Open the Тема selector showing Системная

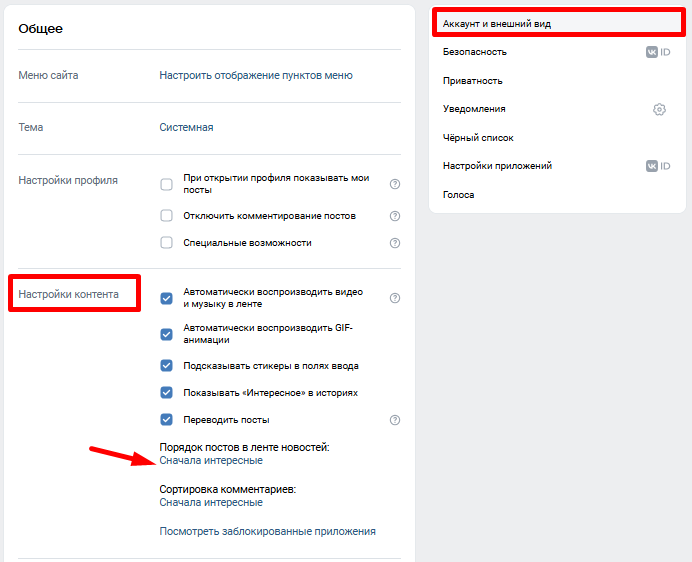pyautogui.click(x=186, y=128)
